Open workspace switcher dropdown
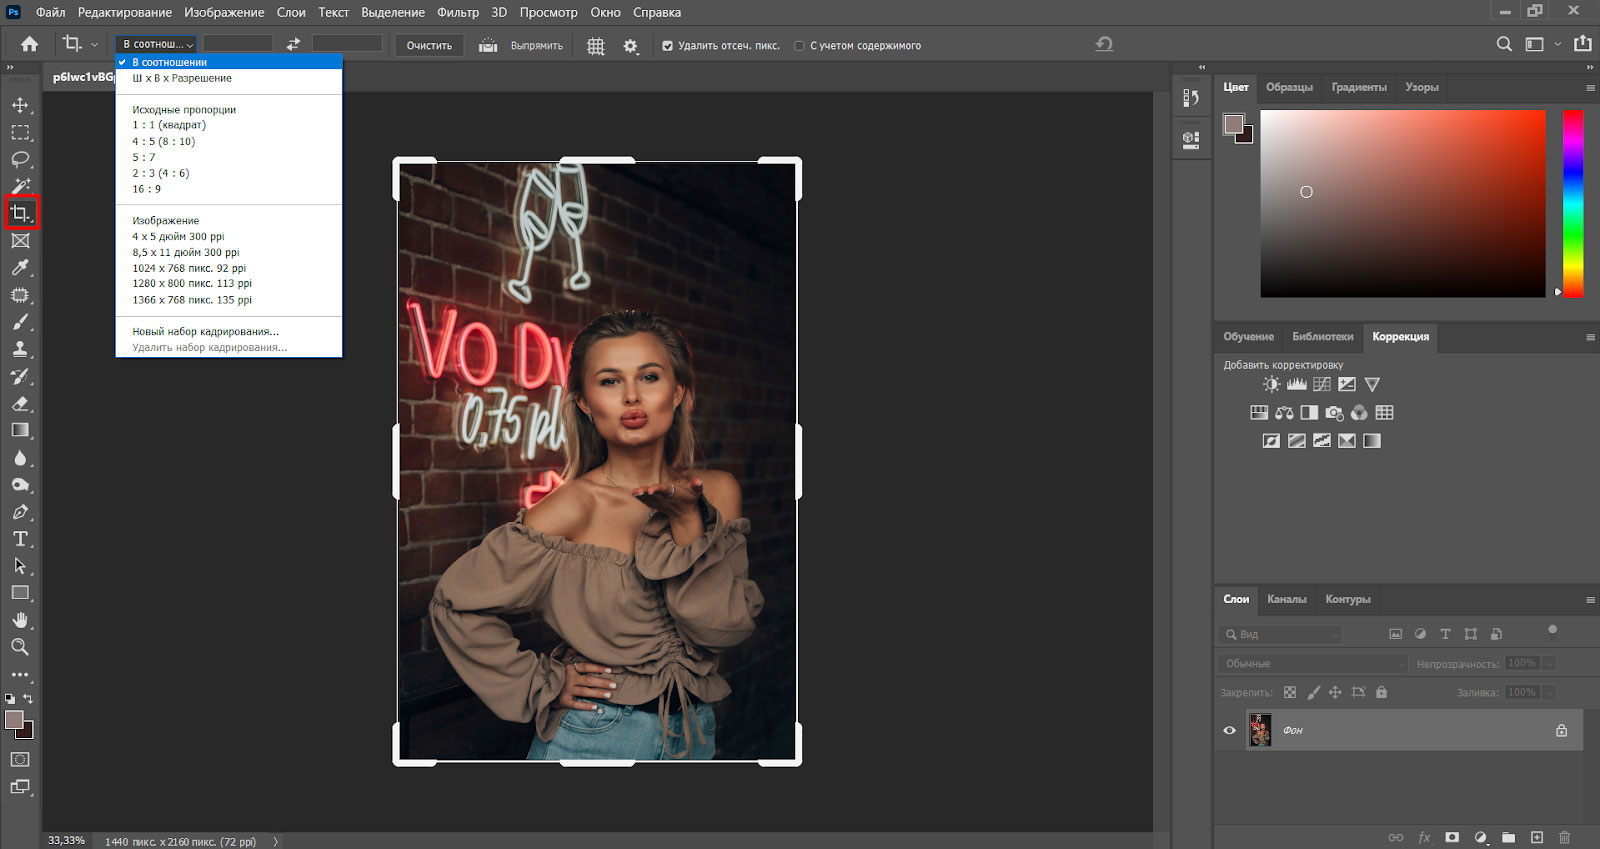1600x849 pixels. click(x=1557, y=44)
